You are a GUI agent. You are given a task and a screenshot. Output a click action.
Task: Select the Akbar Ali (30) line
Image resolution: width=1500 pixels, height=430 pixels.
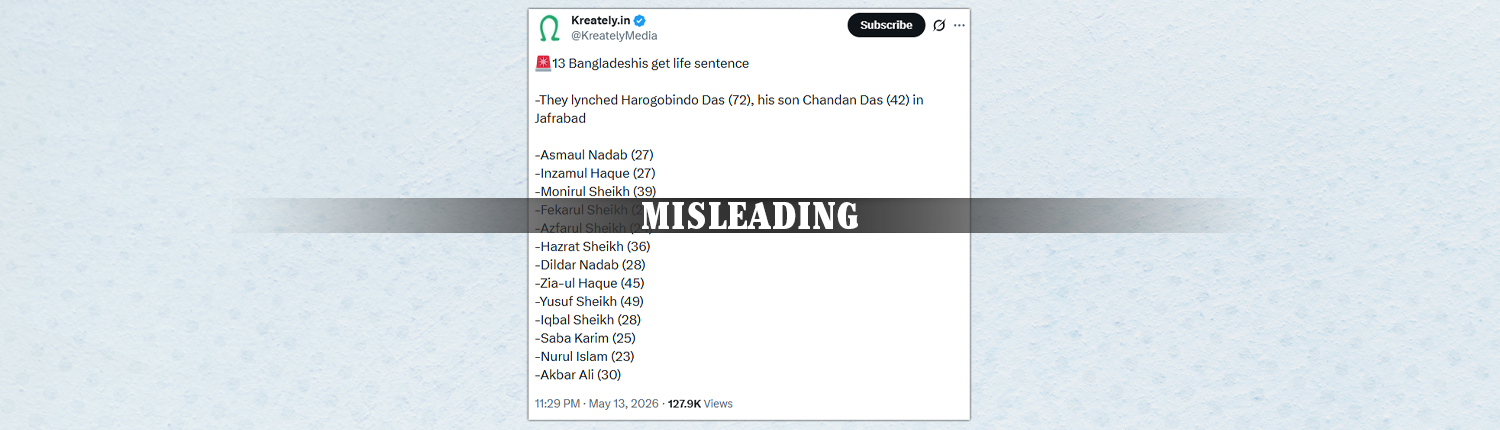(x=578, y=375)
